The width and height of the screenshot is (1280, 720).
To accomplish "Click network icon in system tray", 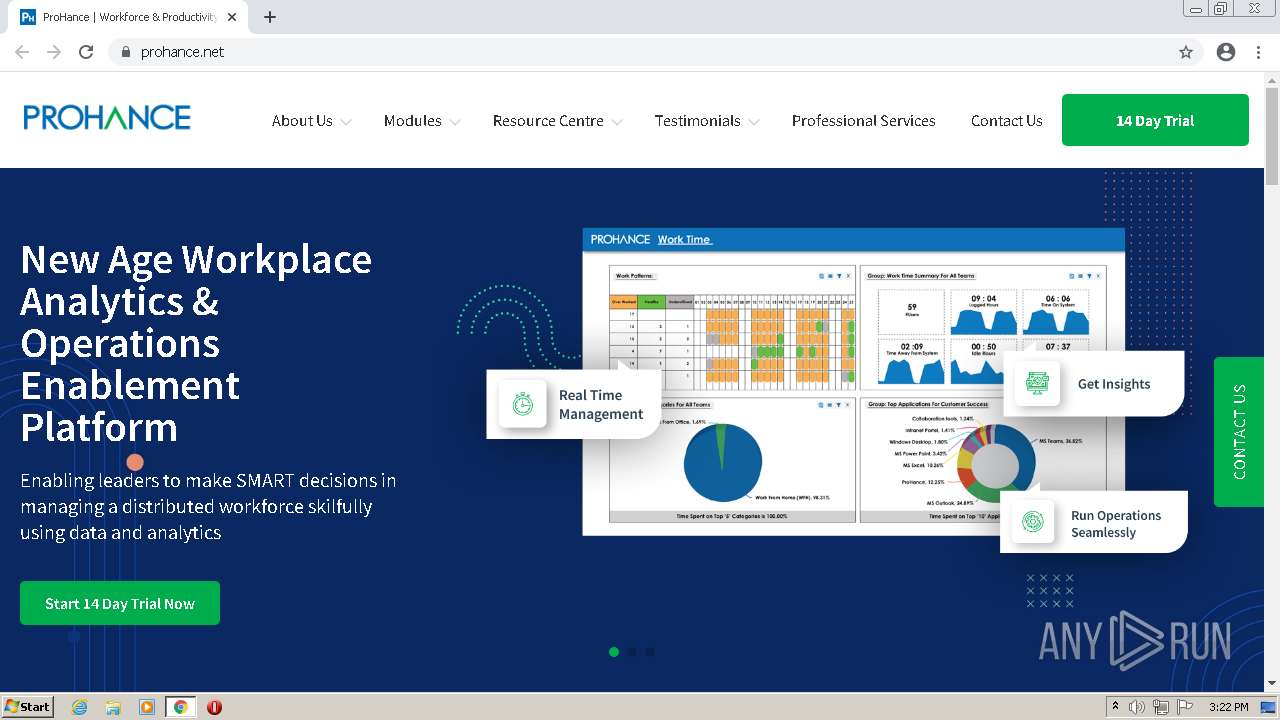I will [x=1161, y=707].
